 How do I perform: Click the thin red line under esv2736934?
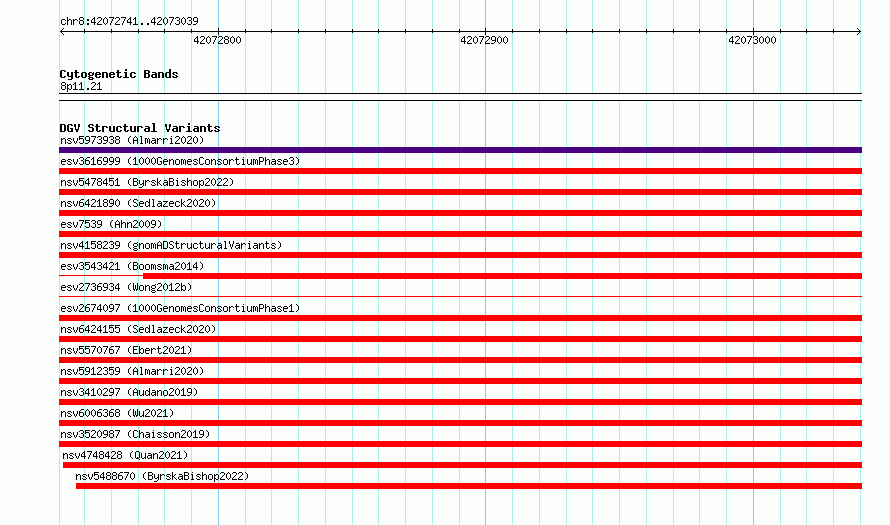click(x=460, y=296)
